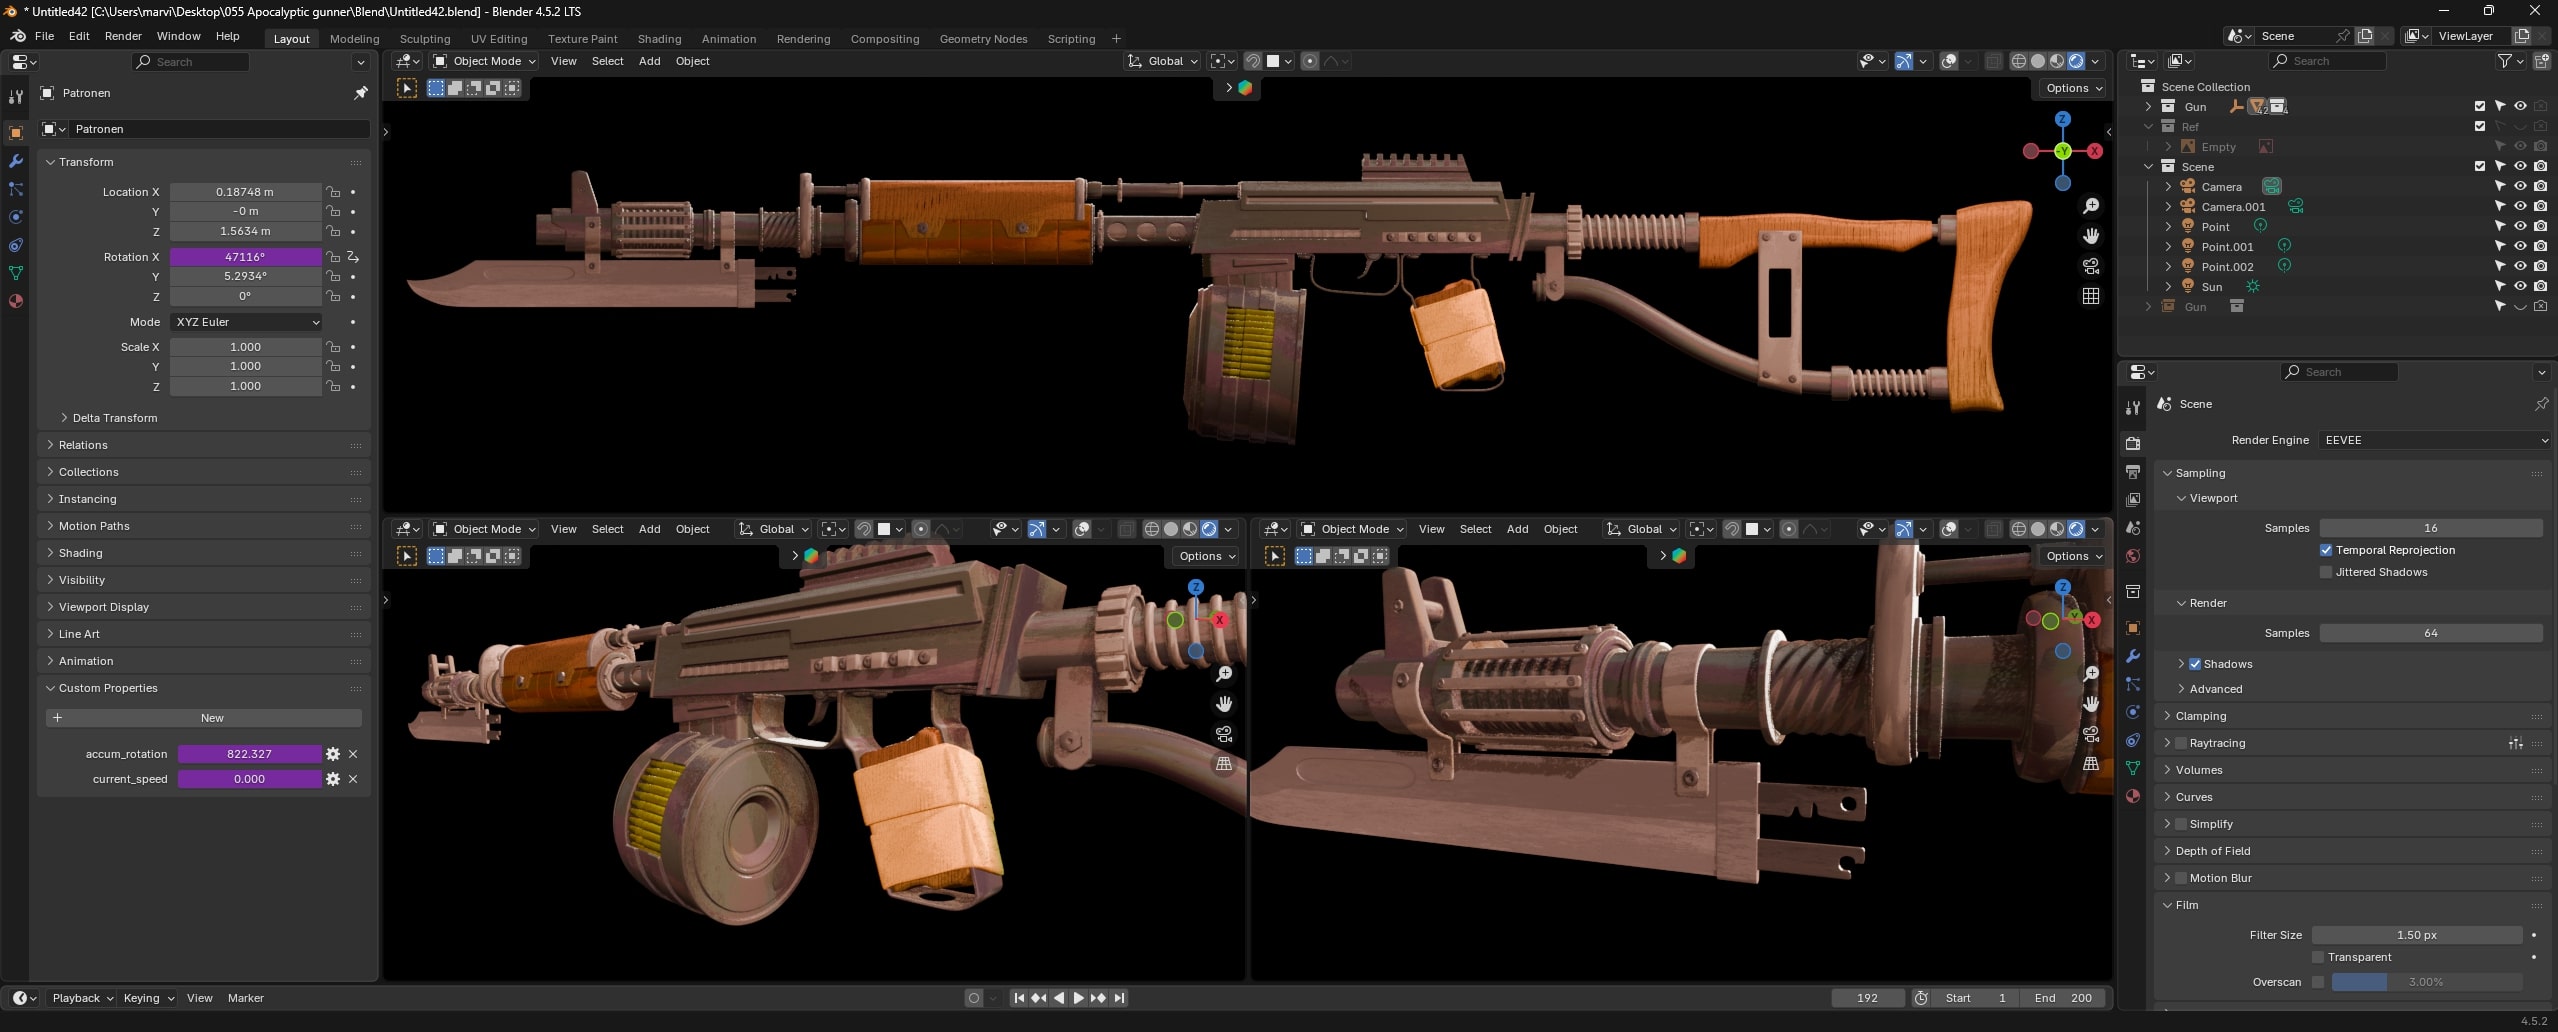
Task: Remove the current_speed custom property
Action: (353, 779)
